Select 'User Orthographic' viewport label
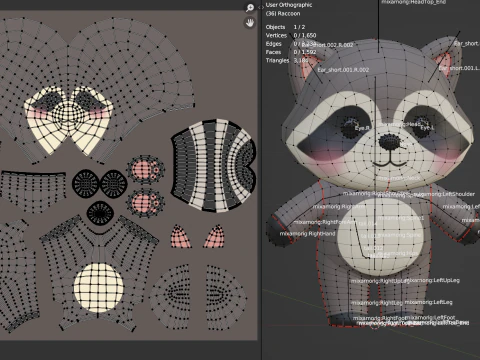The height and width of the screenshot is (360, 480). [x=289, y=5]
